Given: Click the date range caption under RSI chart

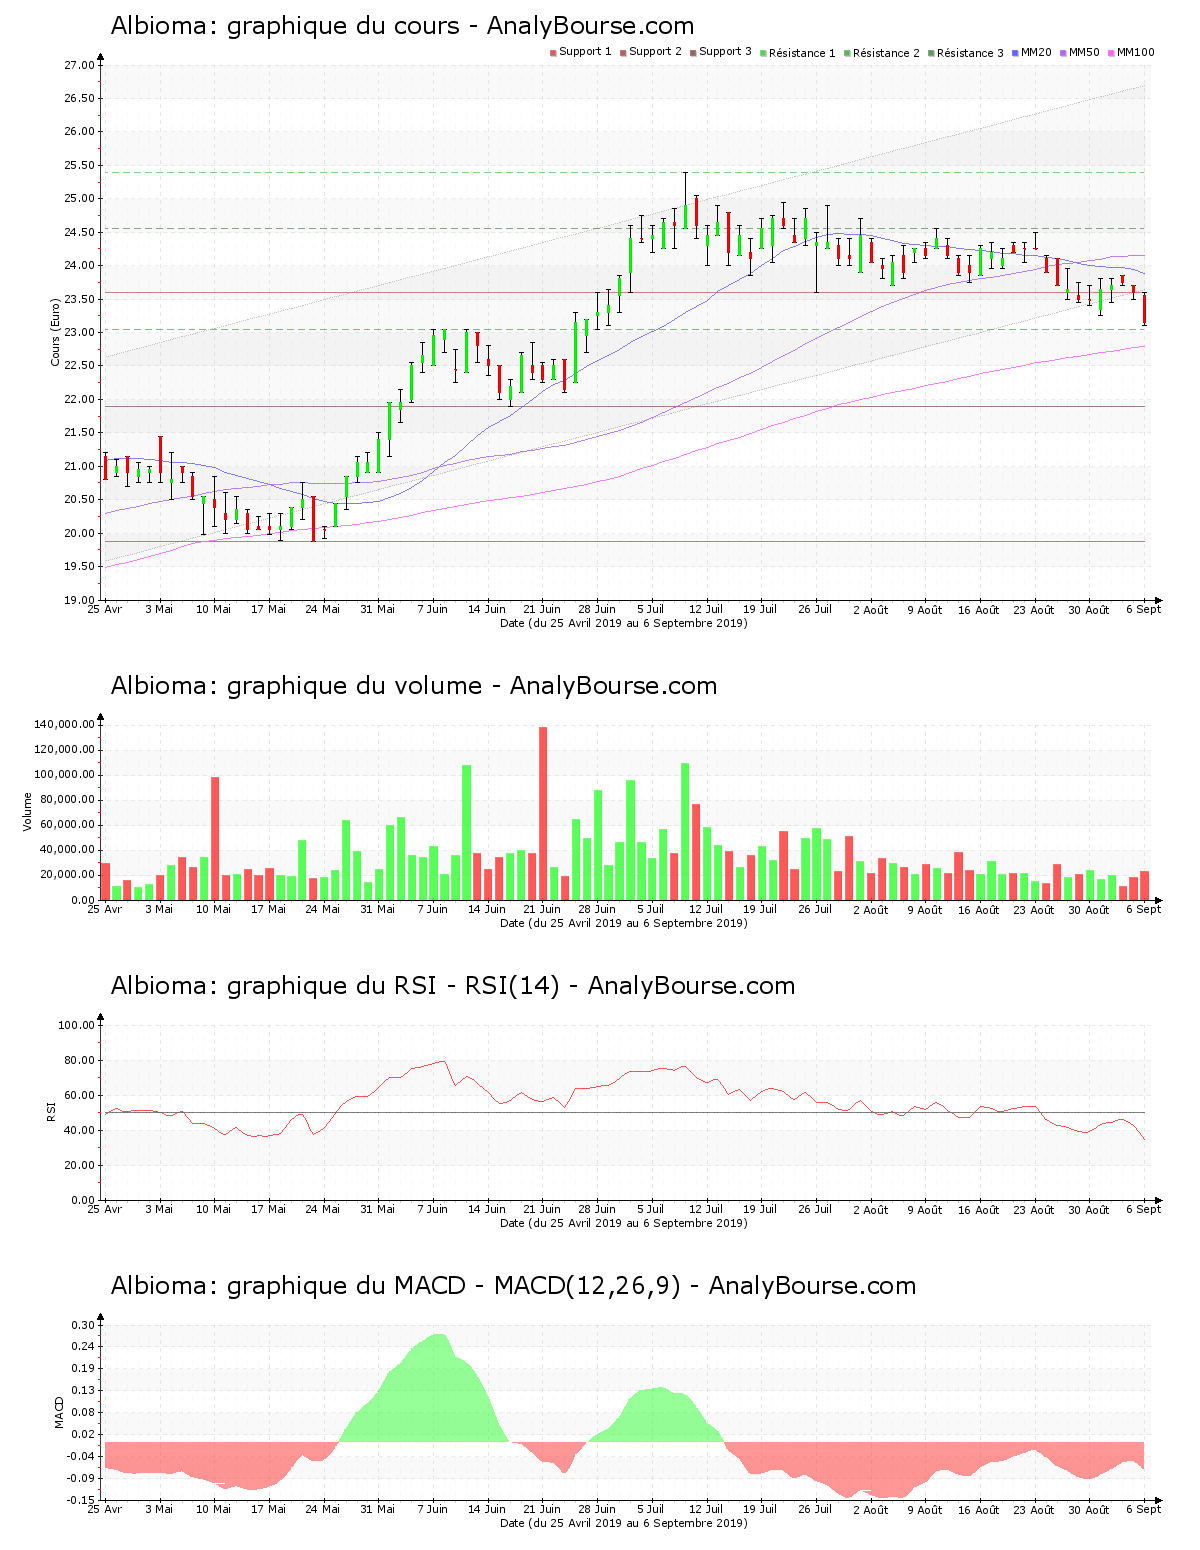Looking at the screenshot, I should click(x=624, y=1223).
